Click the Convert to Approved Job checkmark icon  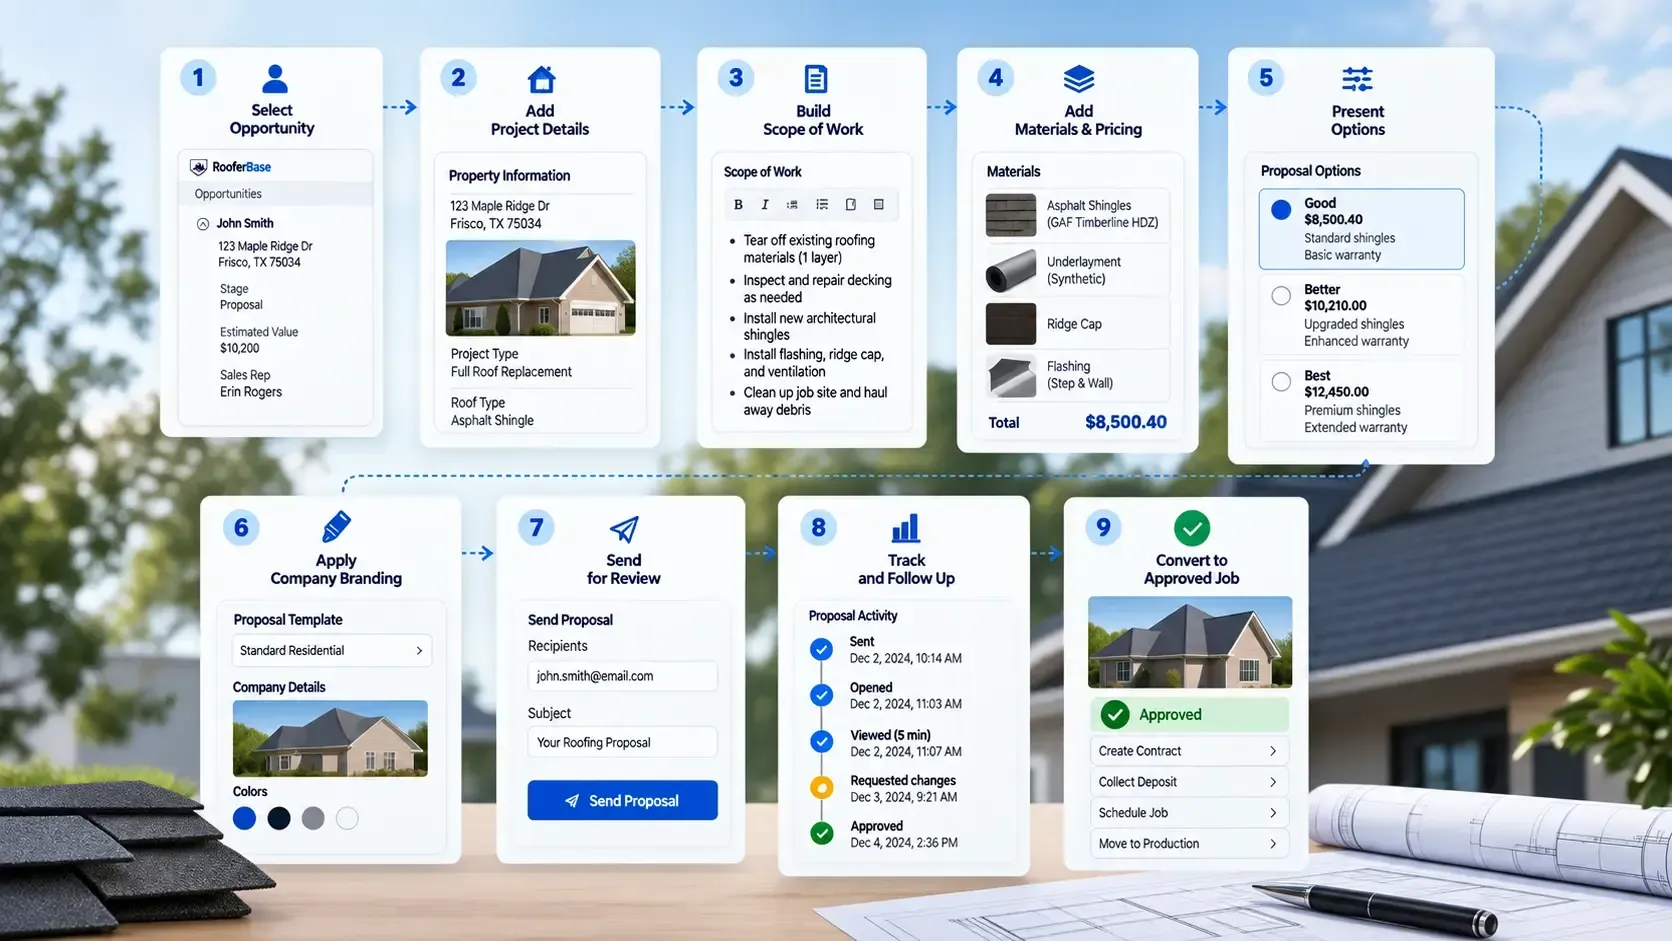point(1191,528)
